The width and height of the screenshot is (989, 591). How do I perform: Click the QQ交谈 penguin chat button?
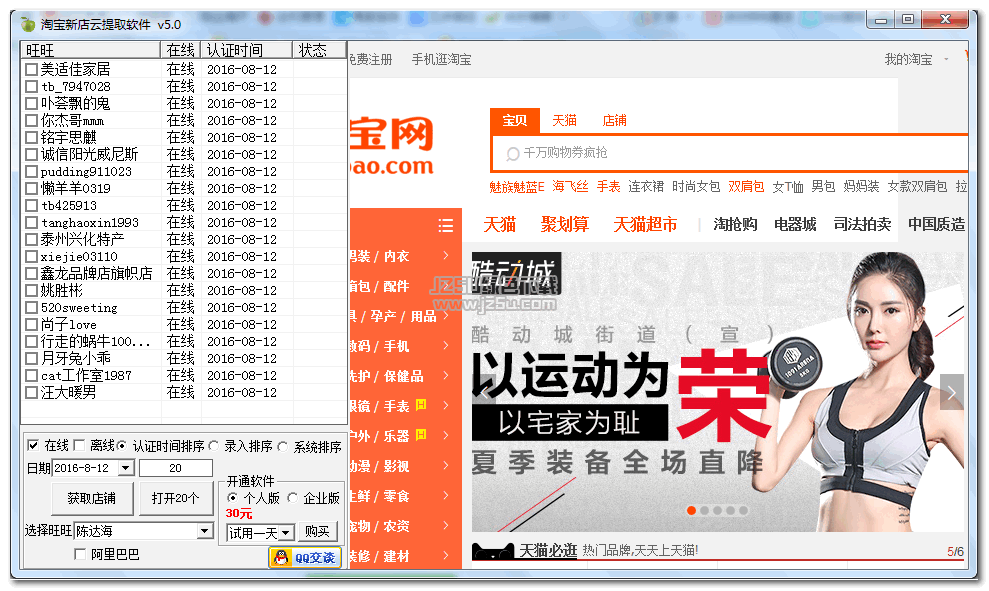[x=305, y=558]
